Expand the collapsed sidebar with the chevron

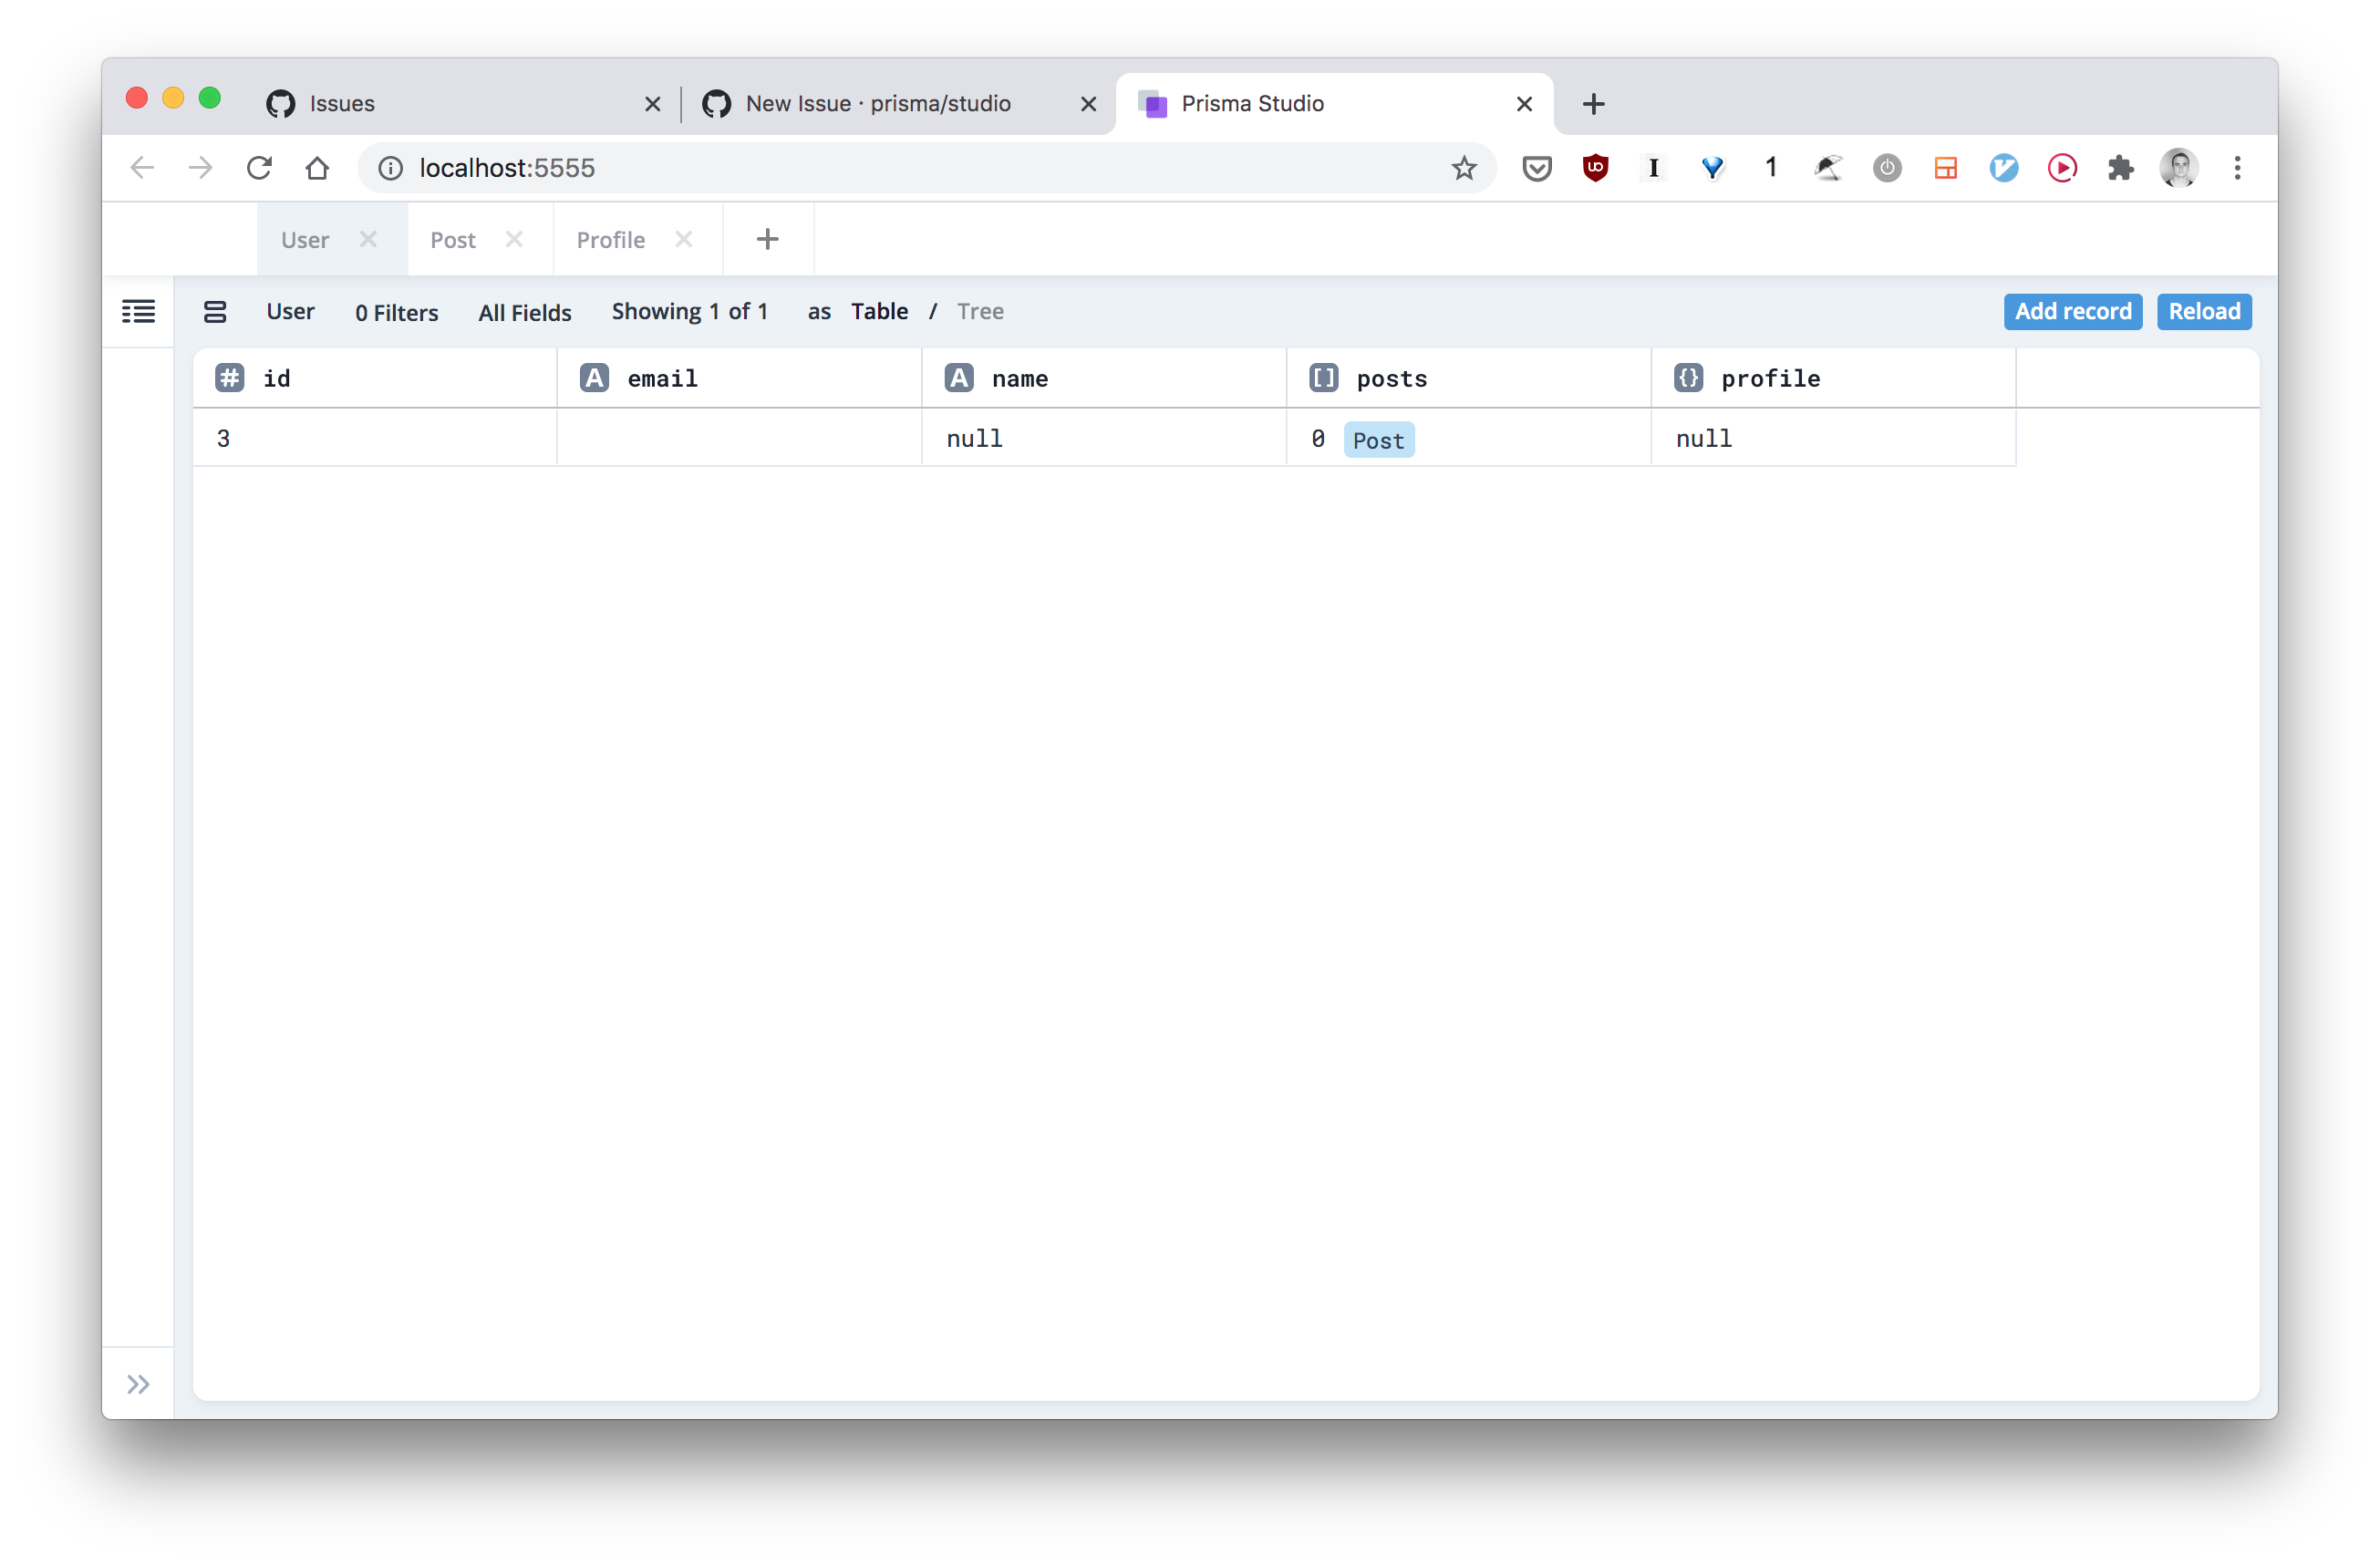(138, 1384)
